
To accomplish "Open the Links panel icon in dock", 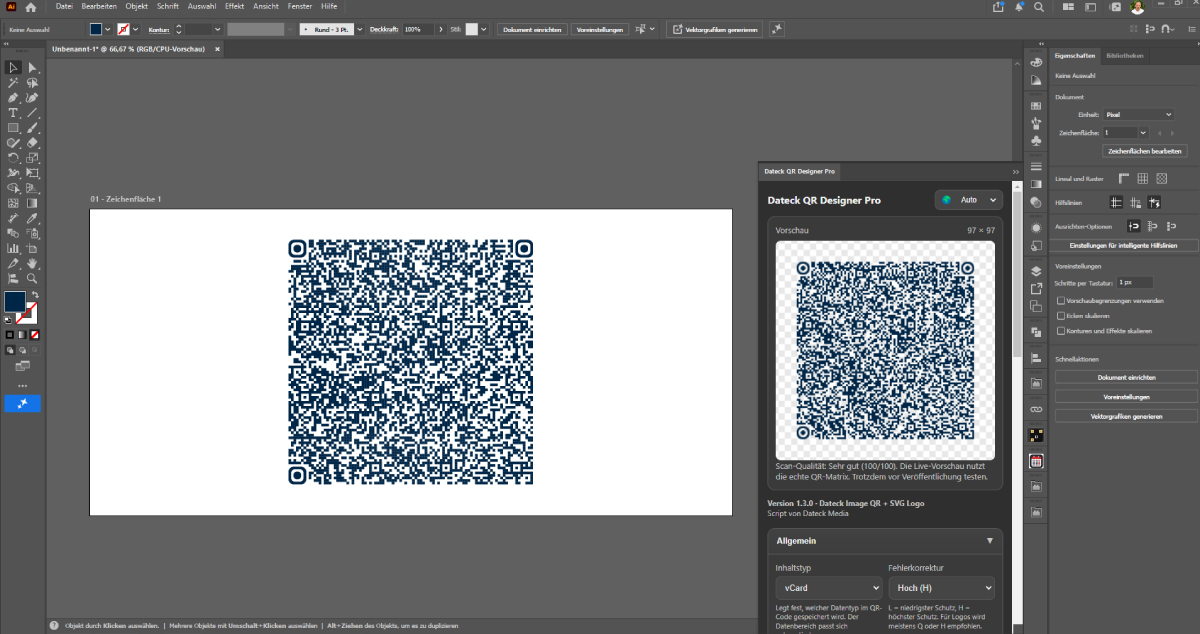I will pyautogui.click(x=1036, y=410).
